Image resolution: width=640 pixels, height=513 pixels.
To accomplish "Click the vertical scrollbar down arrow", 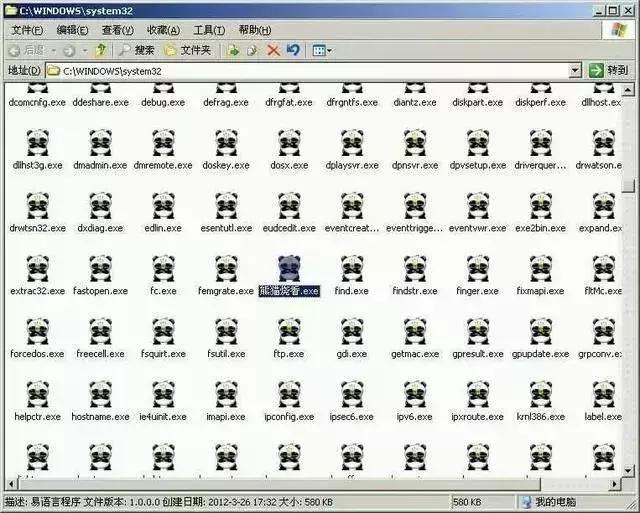I will click(628, 471).
